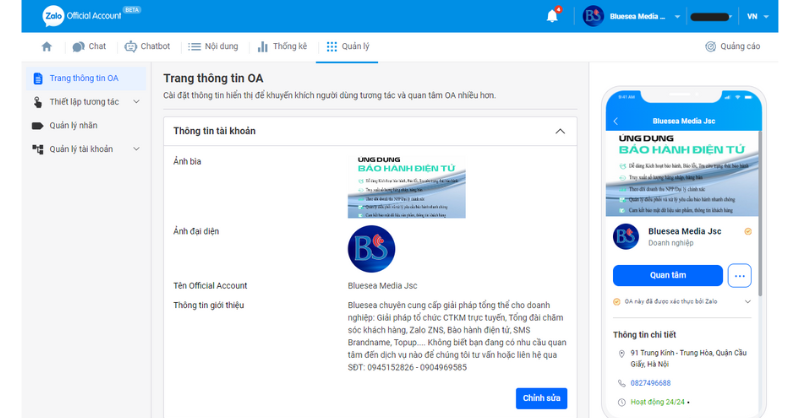This screenshot has height=418, width=800.
Task: Click the Bluesea Media Jsc account name value
Action: coord(383,286)
